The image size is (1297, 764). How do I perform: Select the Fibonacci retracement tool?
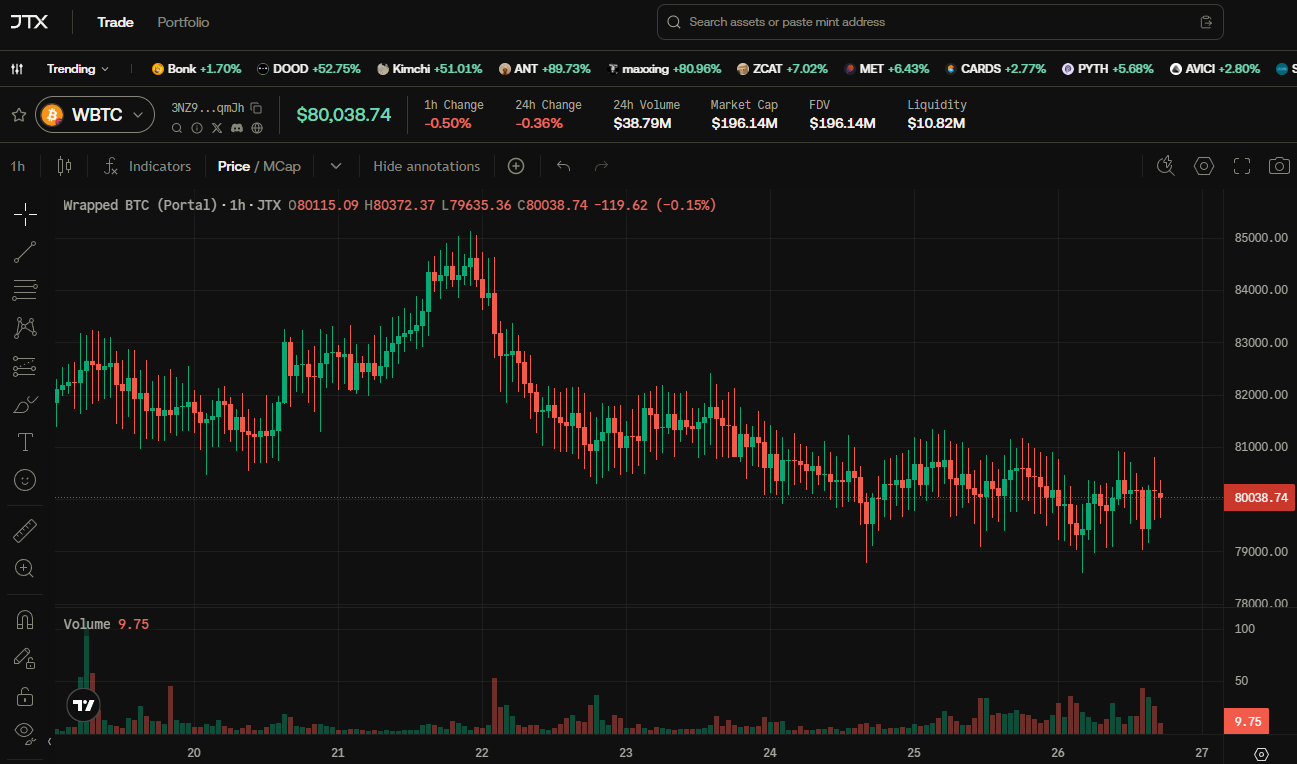pyautogui.click(x=25, y=290)
